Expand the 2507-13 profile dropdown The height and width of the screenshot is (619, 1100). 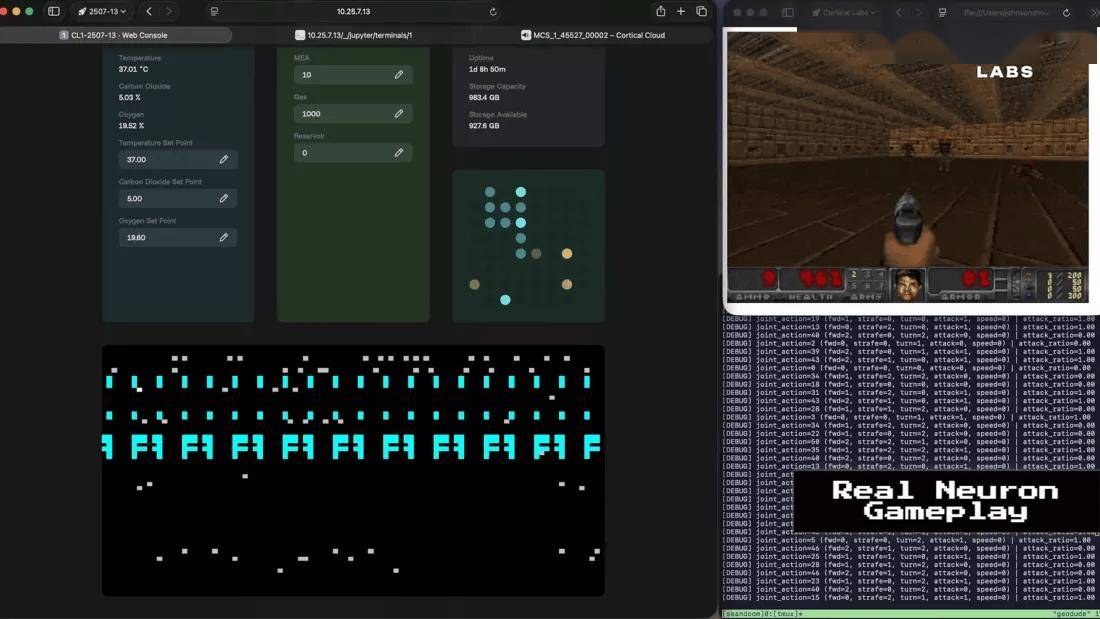(103, 11)
